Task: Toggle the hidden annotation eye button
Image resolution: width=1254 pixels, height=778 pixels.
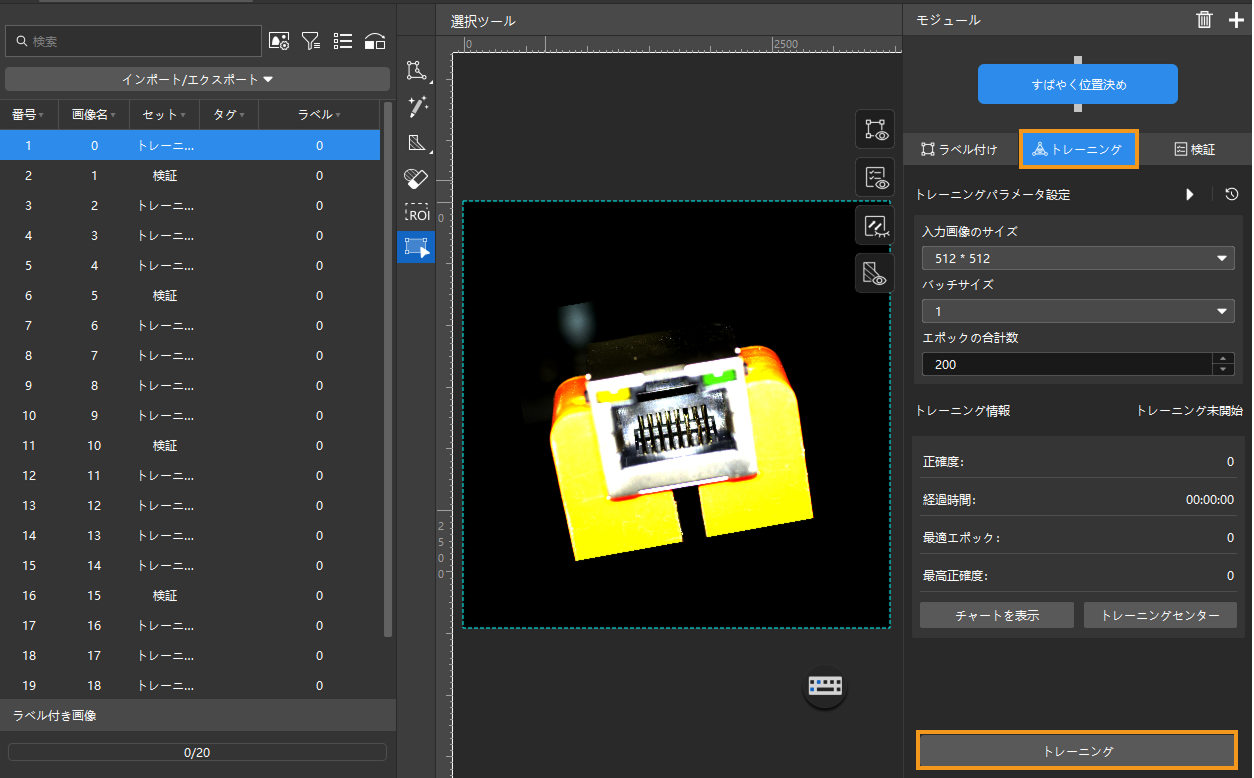Action: click(875, 225)
